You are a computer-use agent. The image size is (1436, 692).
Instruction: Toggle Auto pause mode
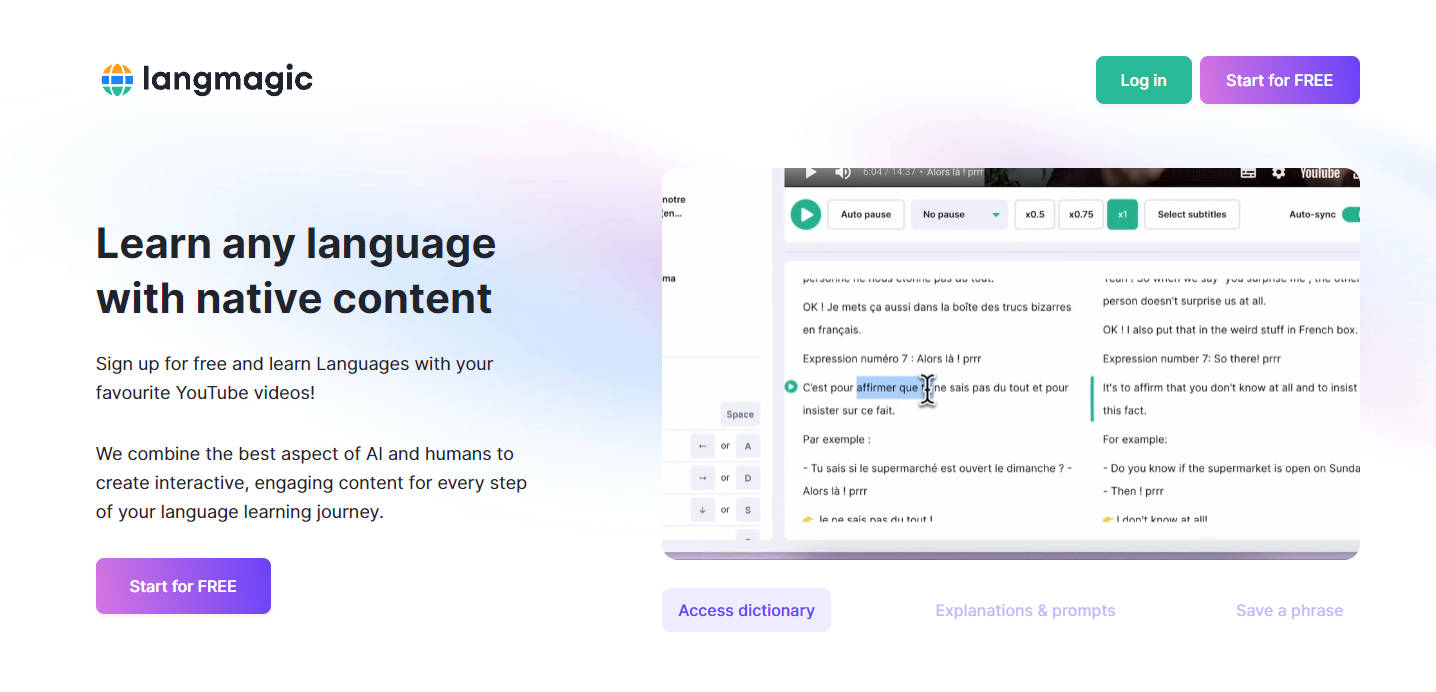click(x=866, y=214)
